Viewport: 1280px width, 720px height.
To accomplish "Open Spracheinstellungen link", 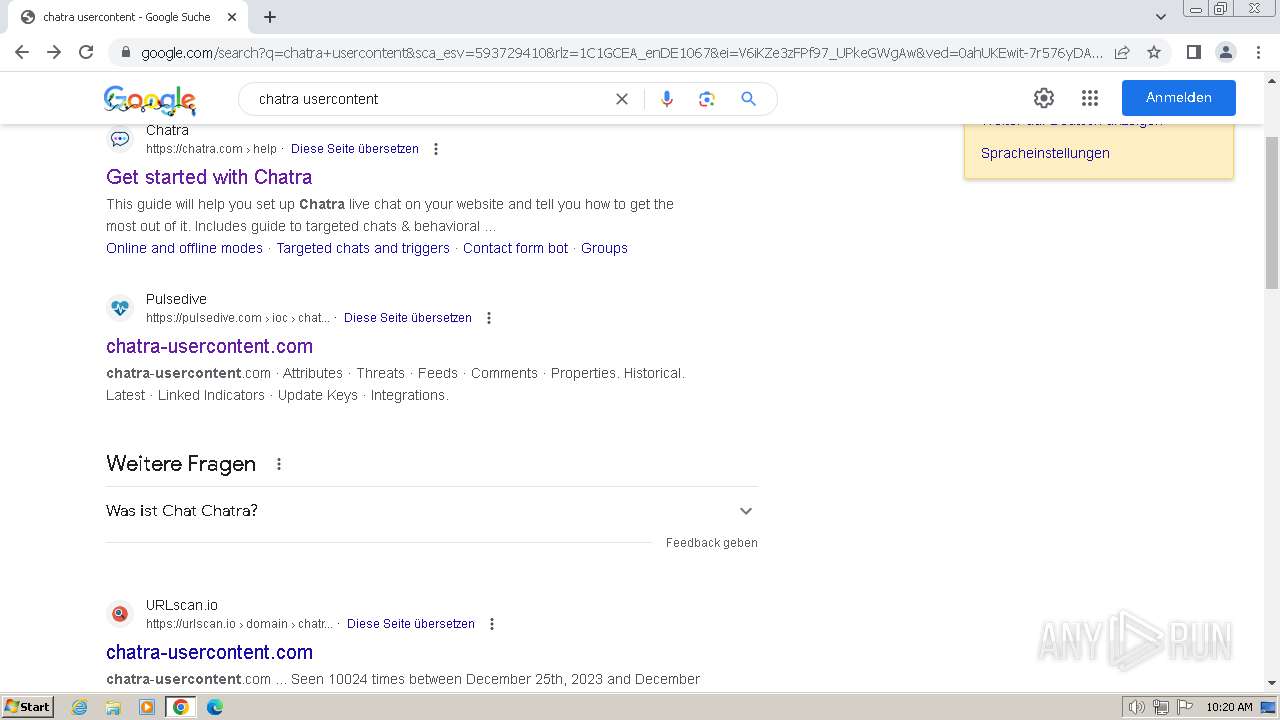I will [x=1045, y=153].
